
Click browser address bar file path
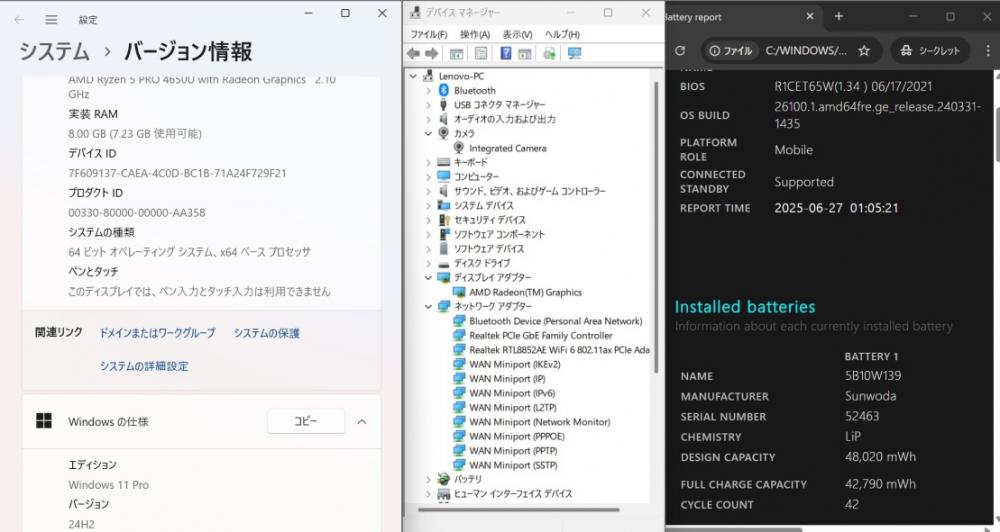[x=806, y=50]
